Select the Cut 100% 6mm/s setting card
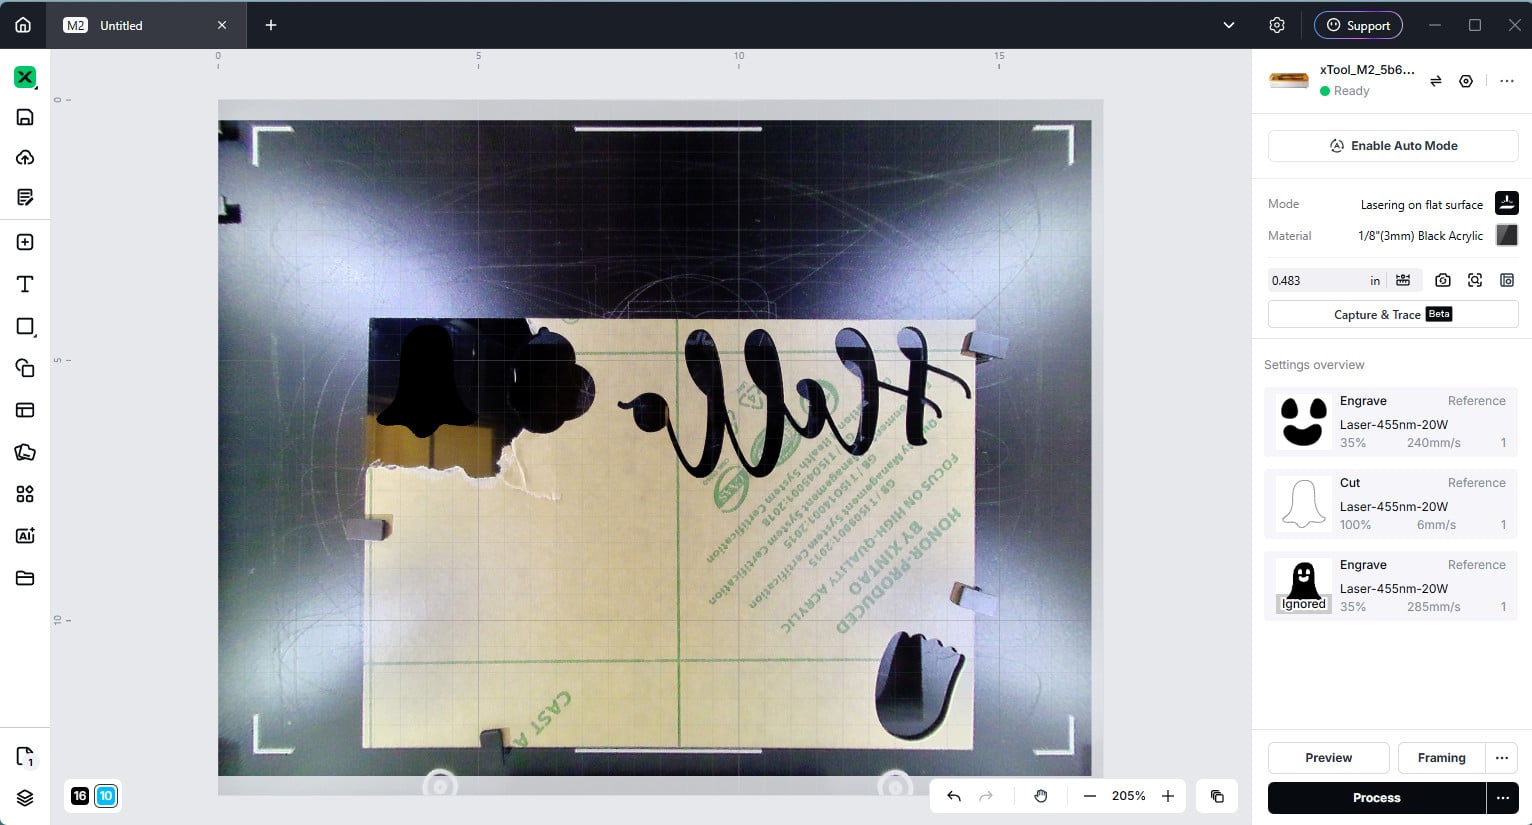 (x=1391, y=504)
